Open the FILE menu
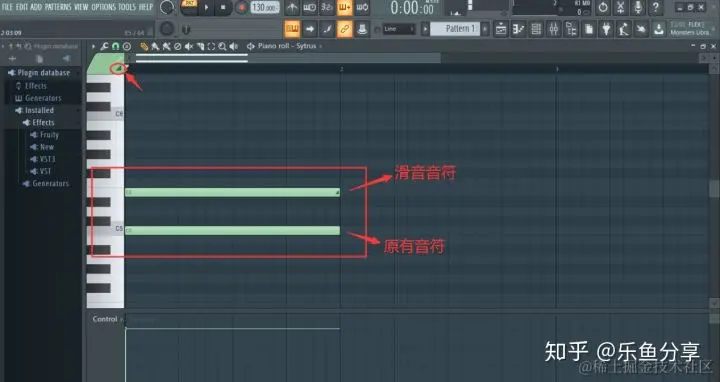 pyautogui.click(x=7, y=7)
